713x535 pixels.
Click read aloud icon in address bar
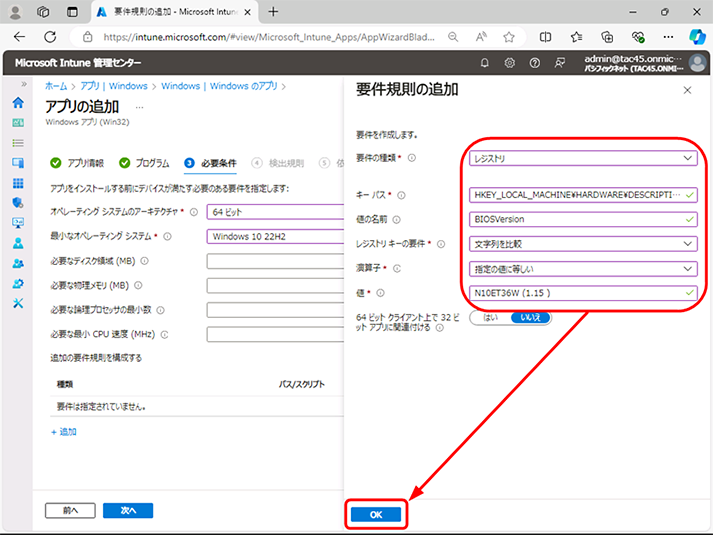click(481, 37)
